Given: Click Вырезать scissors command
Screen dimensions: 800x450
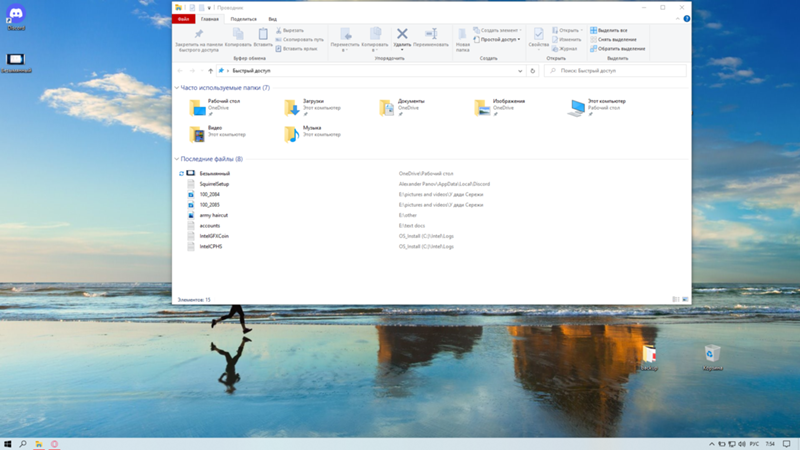Looking at the screenshot, I should [289, 31].
